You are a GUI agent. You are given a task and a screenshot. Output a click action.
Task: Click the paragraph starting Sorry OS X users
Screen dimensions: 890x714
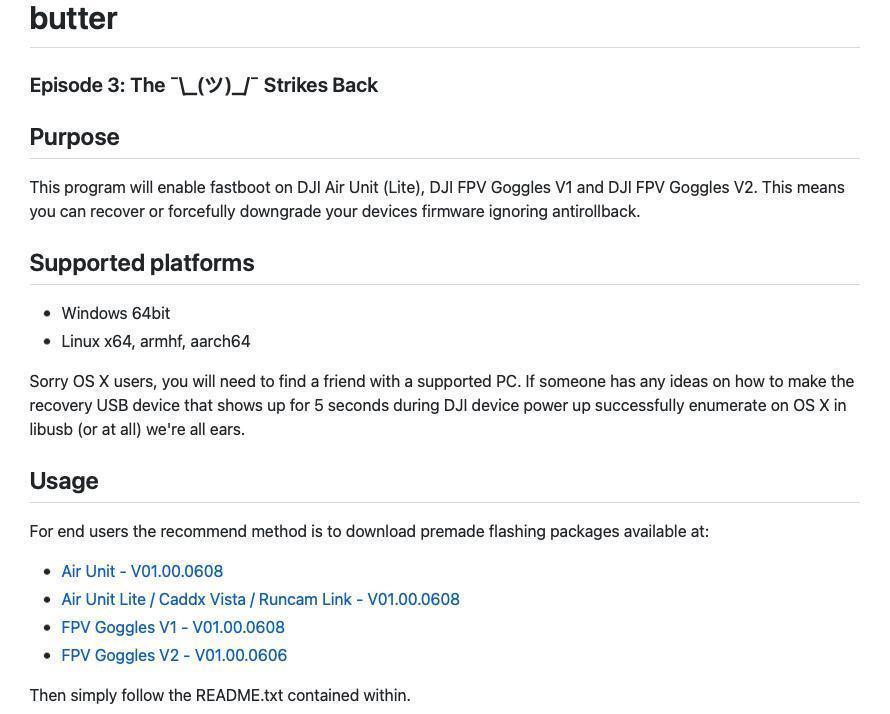(x=442, y=405)
